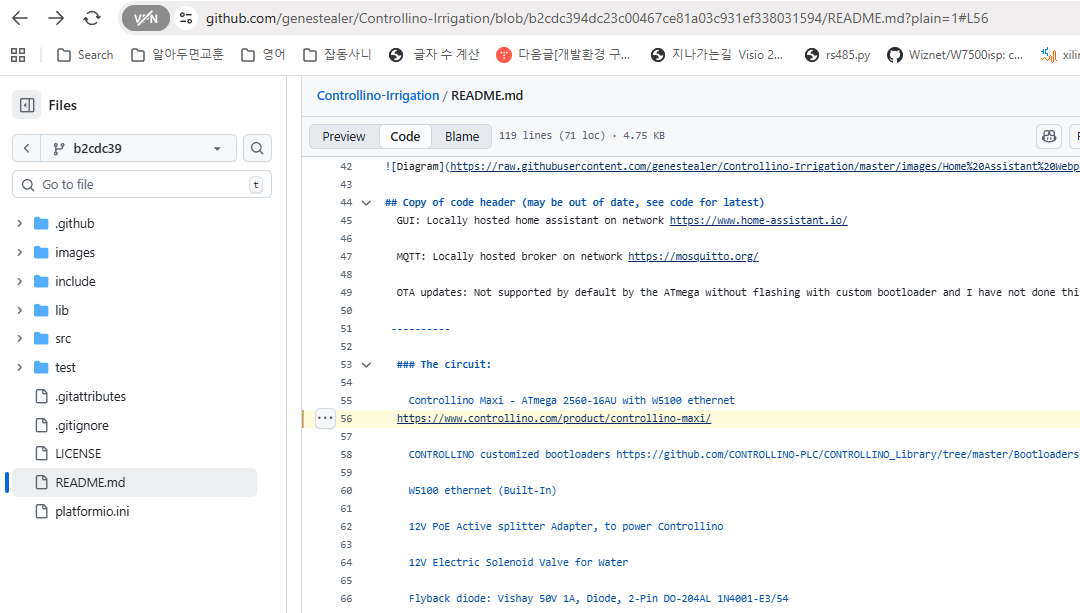This screenshot has height=613, width=1080.
Task: Click the browser apps grid icon
Action: [17, 55]
